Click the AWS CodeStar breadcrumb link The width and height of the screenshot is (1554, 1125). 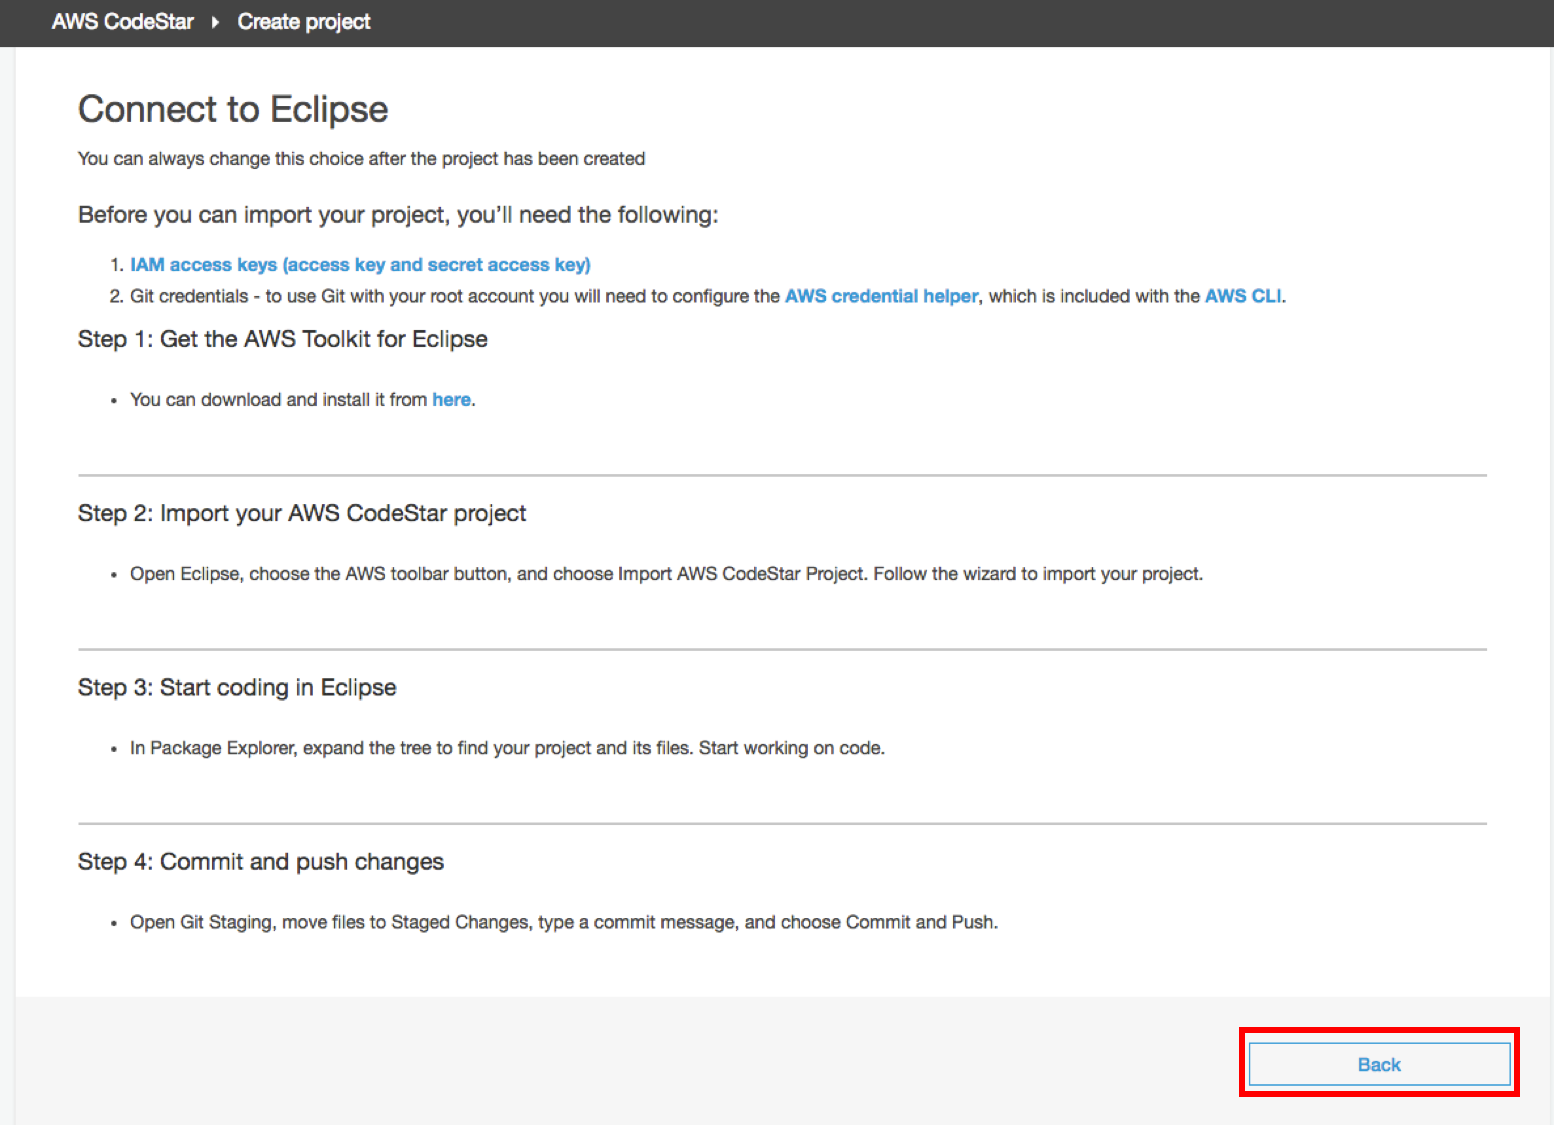point(122,22)
